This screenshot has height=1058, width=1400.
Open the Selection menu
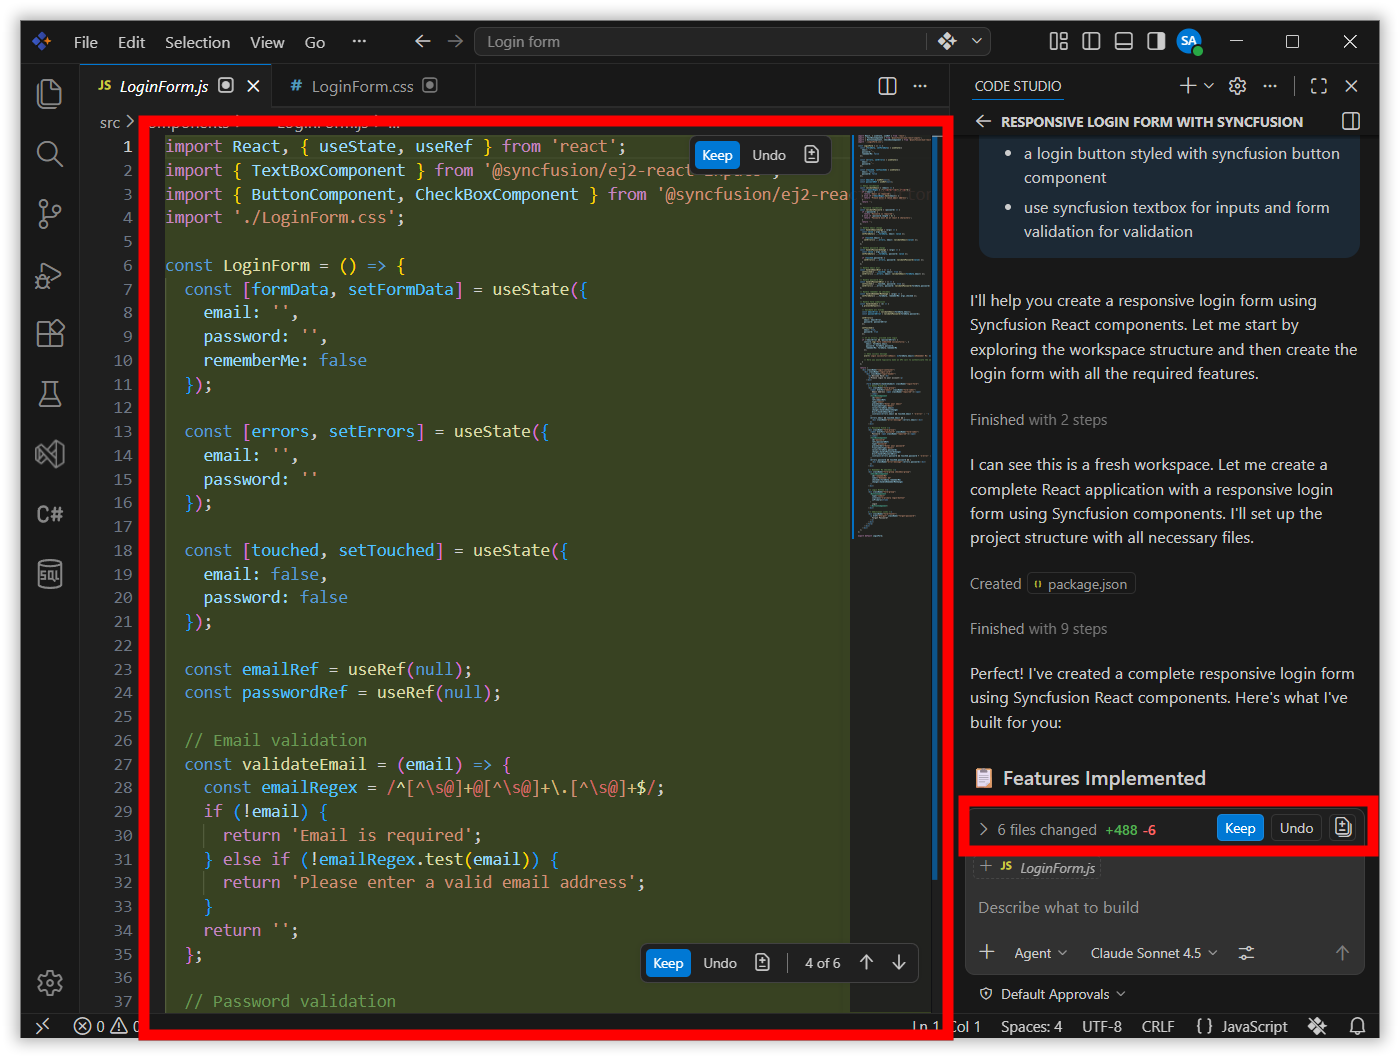coord(197,42)
